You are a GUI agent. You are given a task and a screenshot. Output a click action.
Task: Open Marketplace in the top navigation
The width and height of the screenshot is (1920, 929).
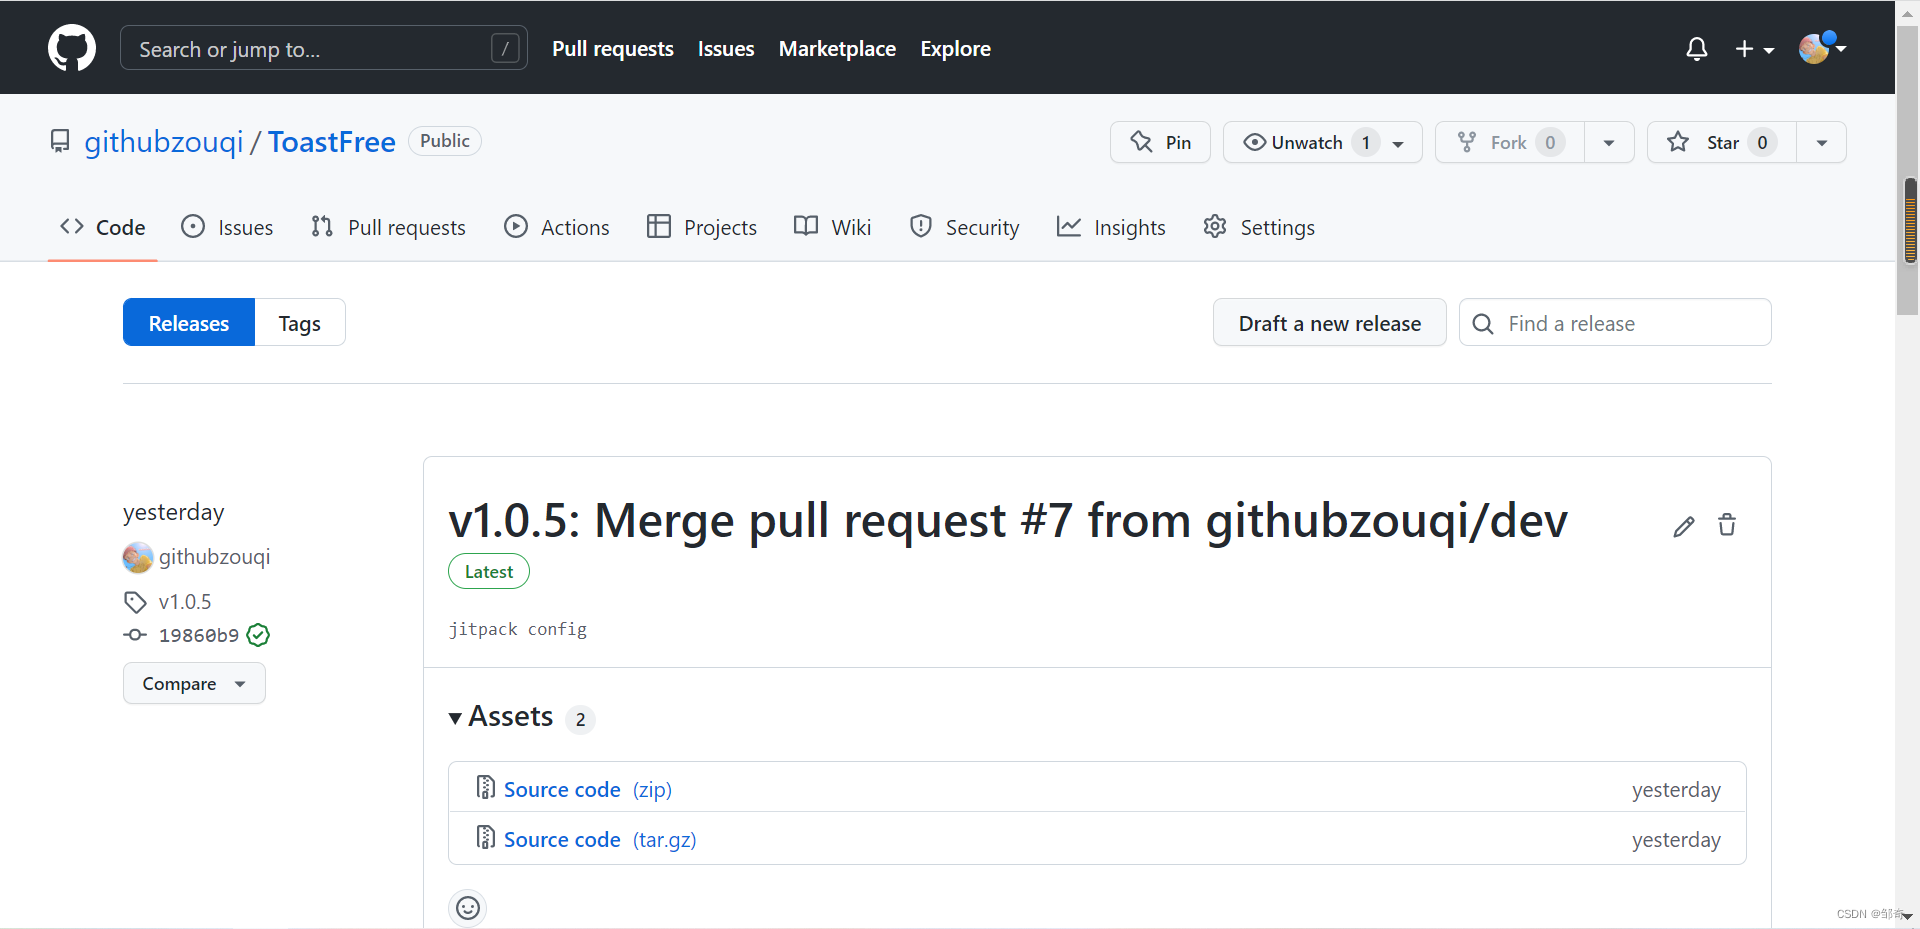(x=837, y=48)
